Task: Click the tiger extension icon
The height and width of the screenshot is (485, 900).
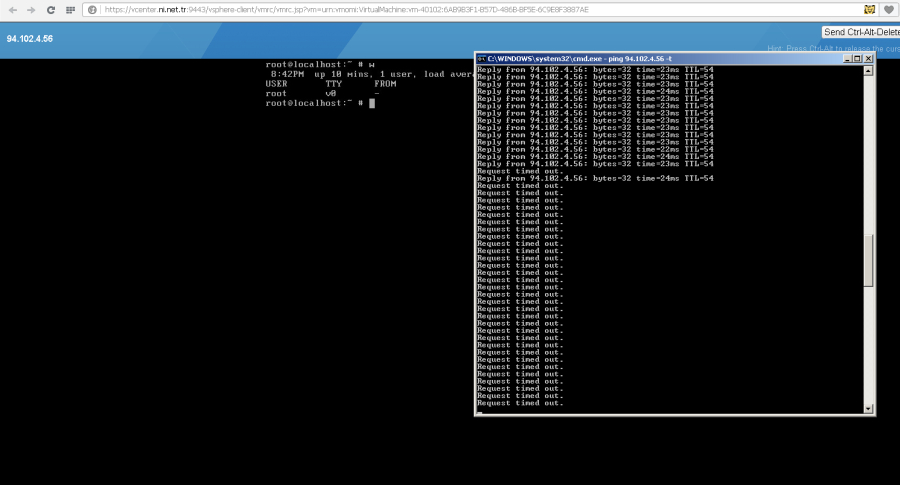Action: coord(870,10)
